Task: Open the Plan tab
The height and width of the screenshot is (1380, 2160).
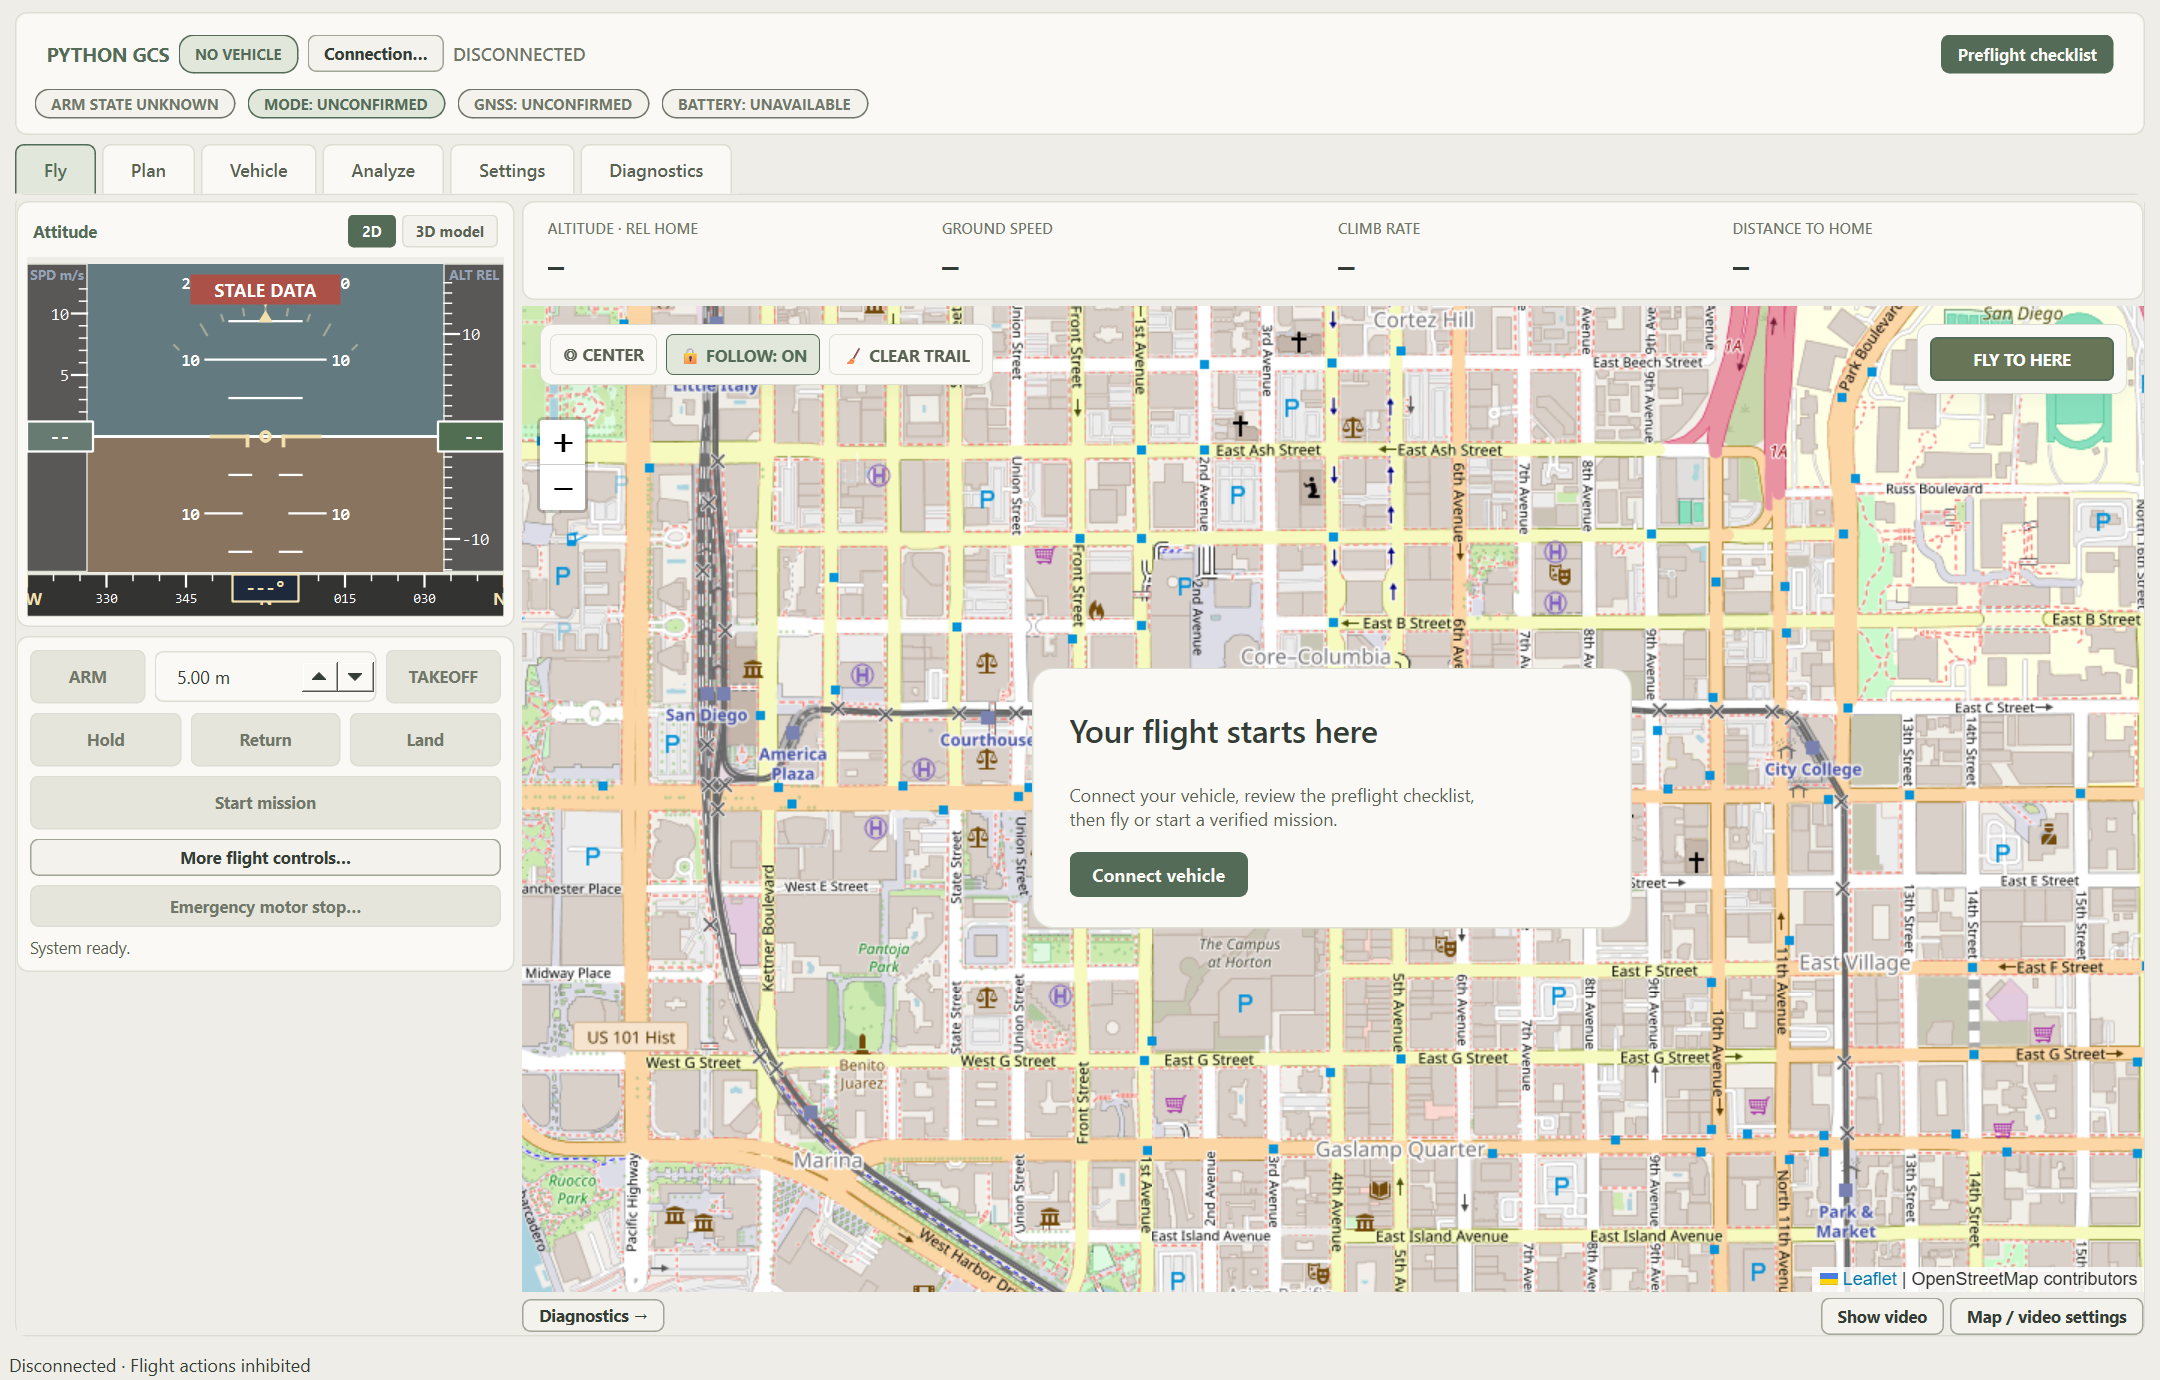Action: click(x=148, y=170)
